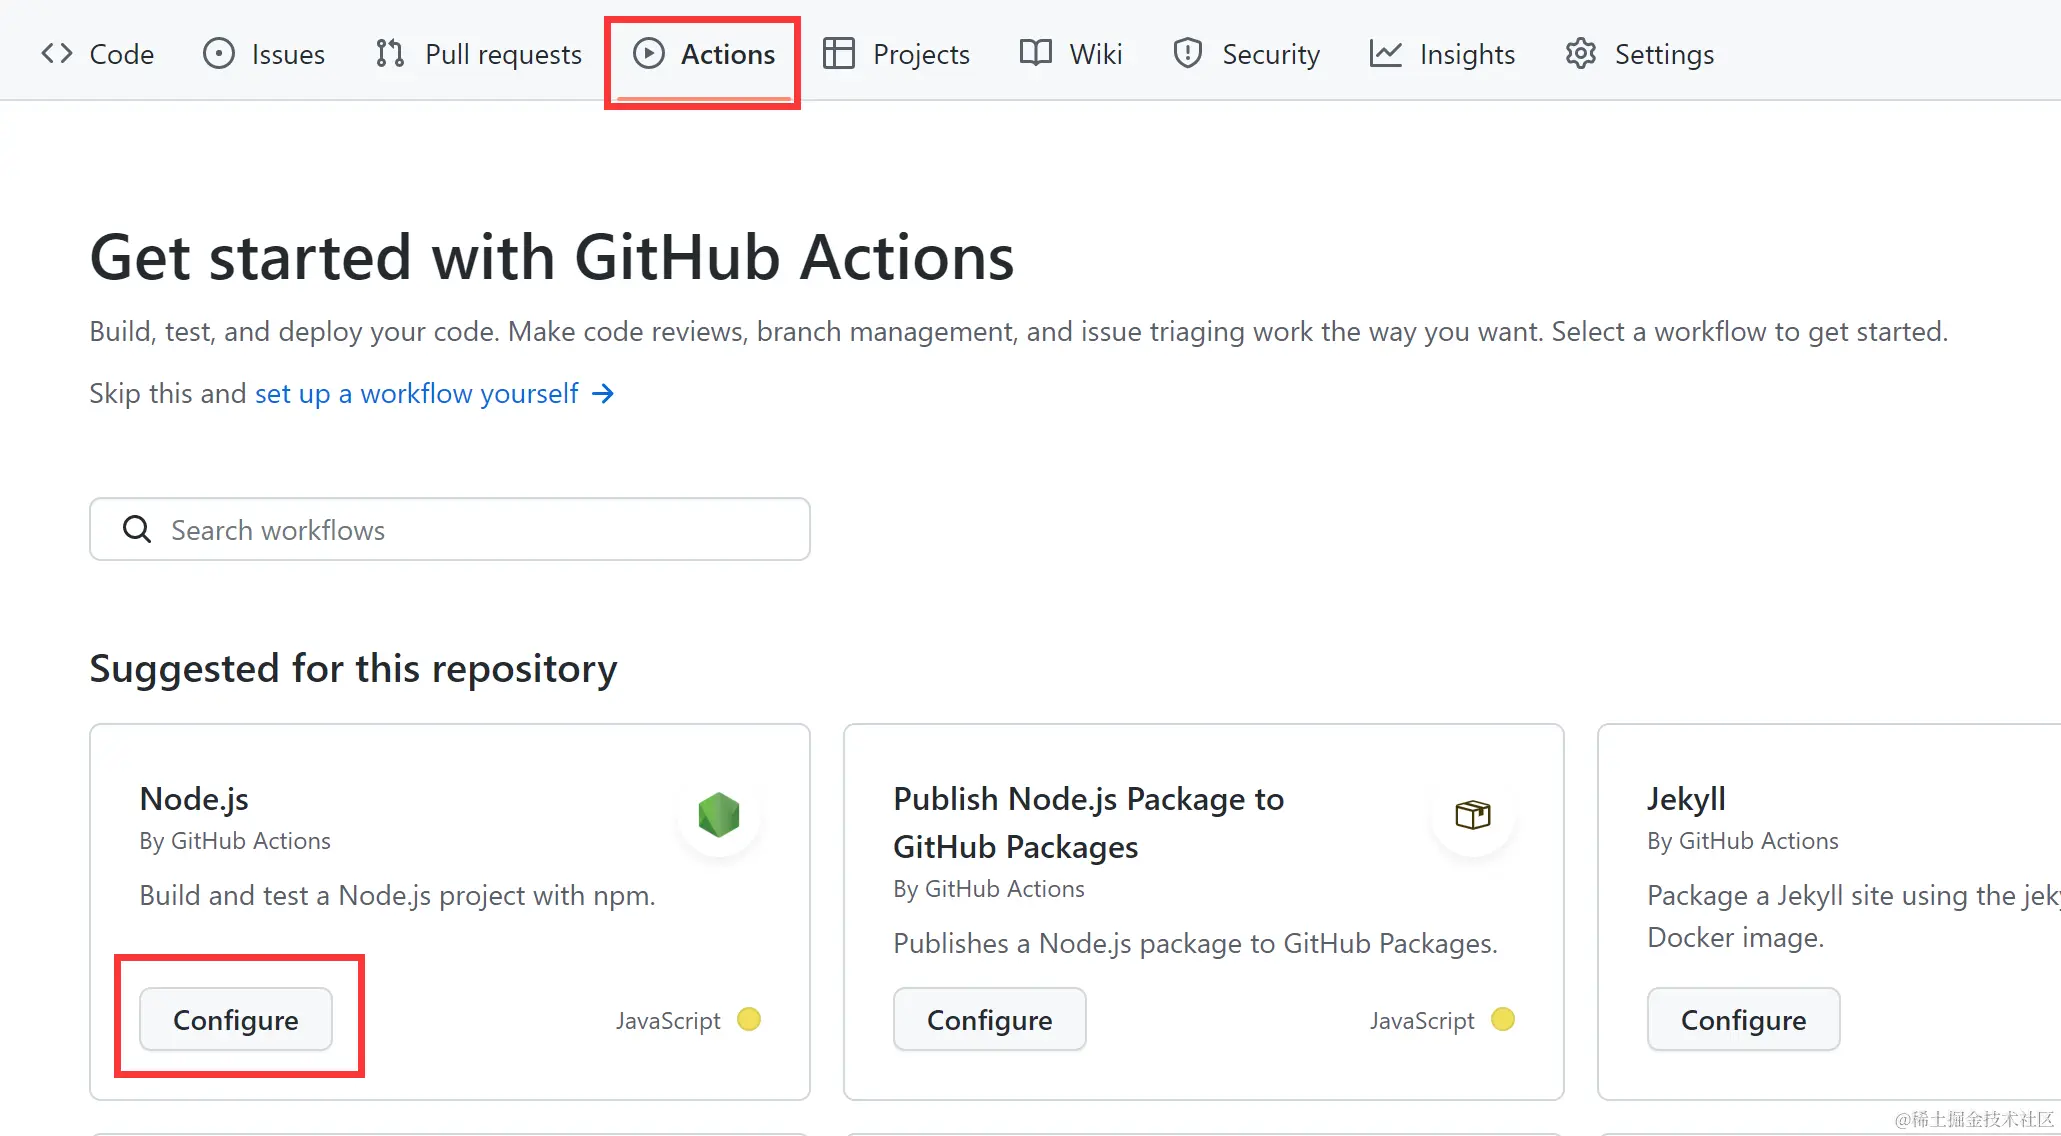
Task: Click the Wiki book icon
Action: click(x=1036, y=53)
